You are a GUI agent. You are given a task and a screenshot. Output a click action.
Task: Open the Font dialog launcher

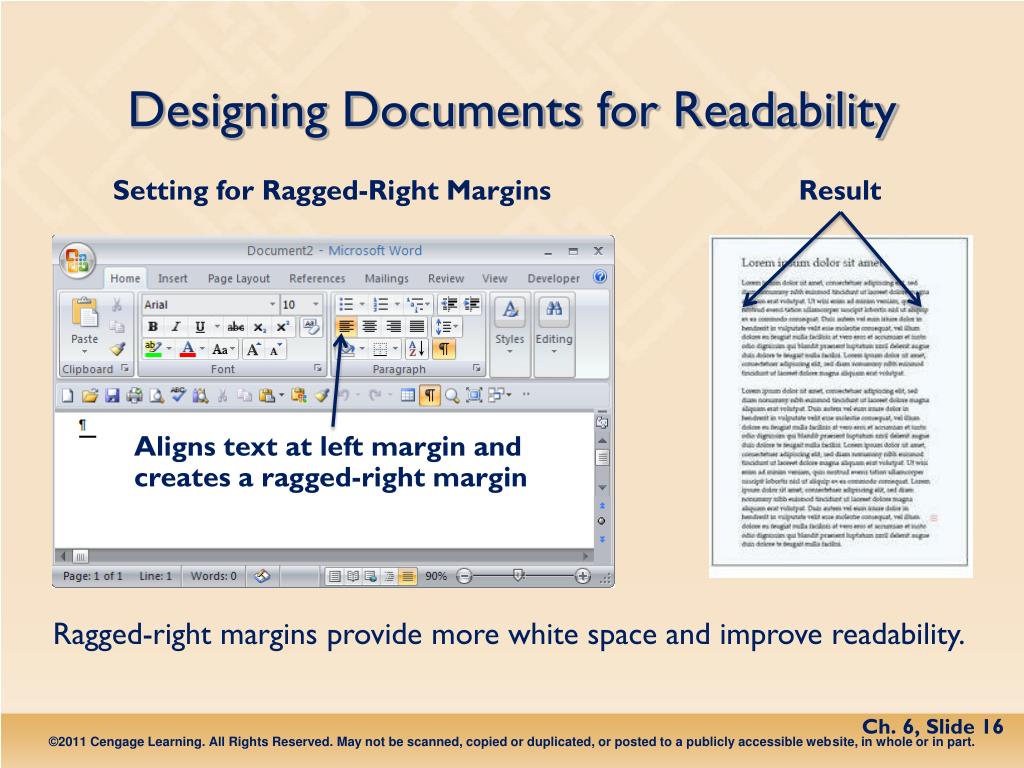pos(318,368)
